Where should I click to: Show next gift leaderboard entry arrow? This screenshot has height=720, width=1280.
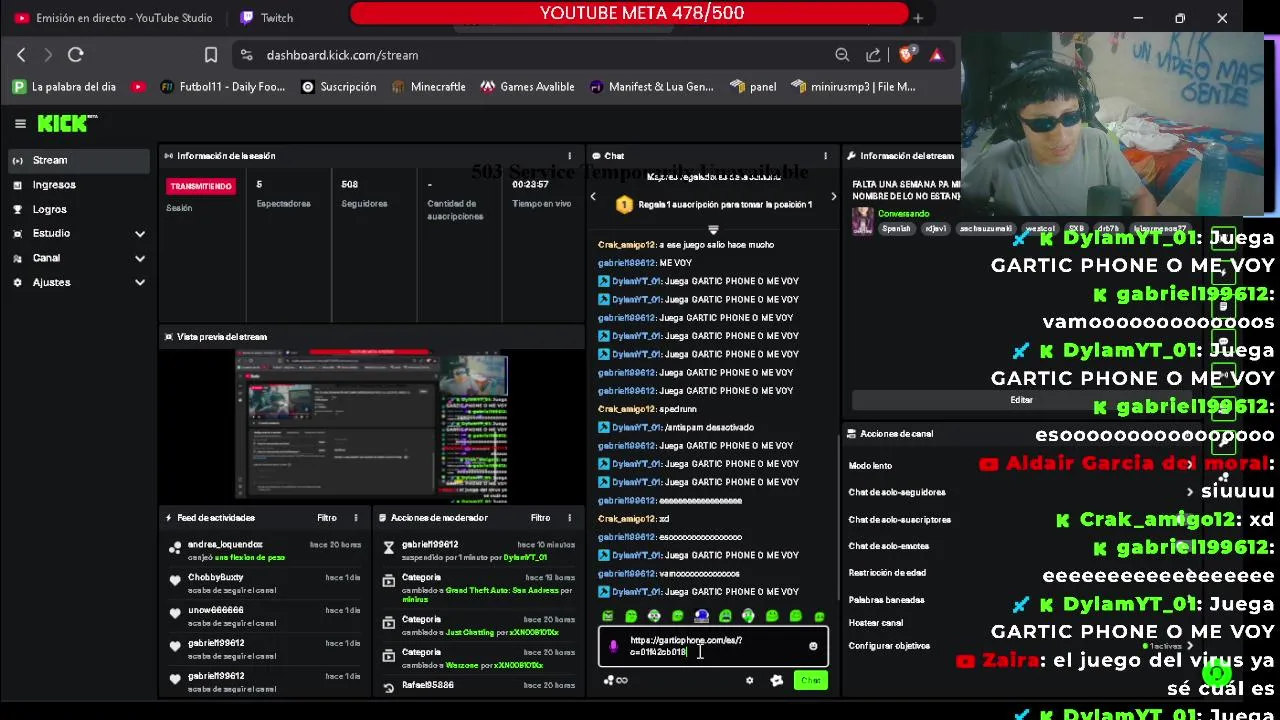click(x=833, y=197)
